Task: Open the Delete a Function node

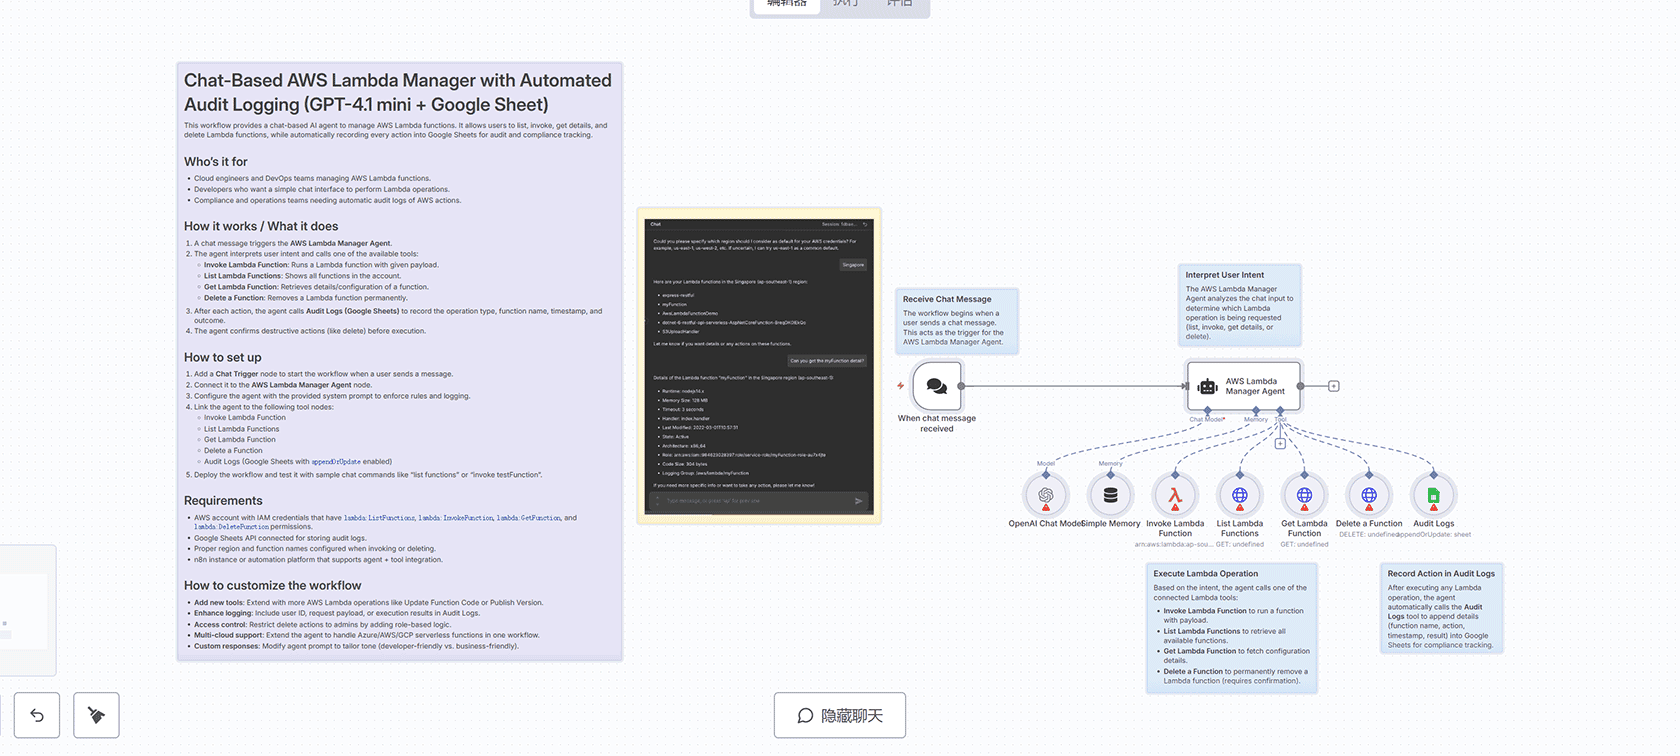Action: coord(1369,495)
